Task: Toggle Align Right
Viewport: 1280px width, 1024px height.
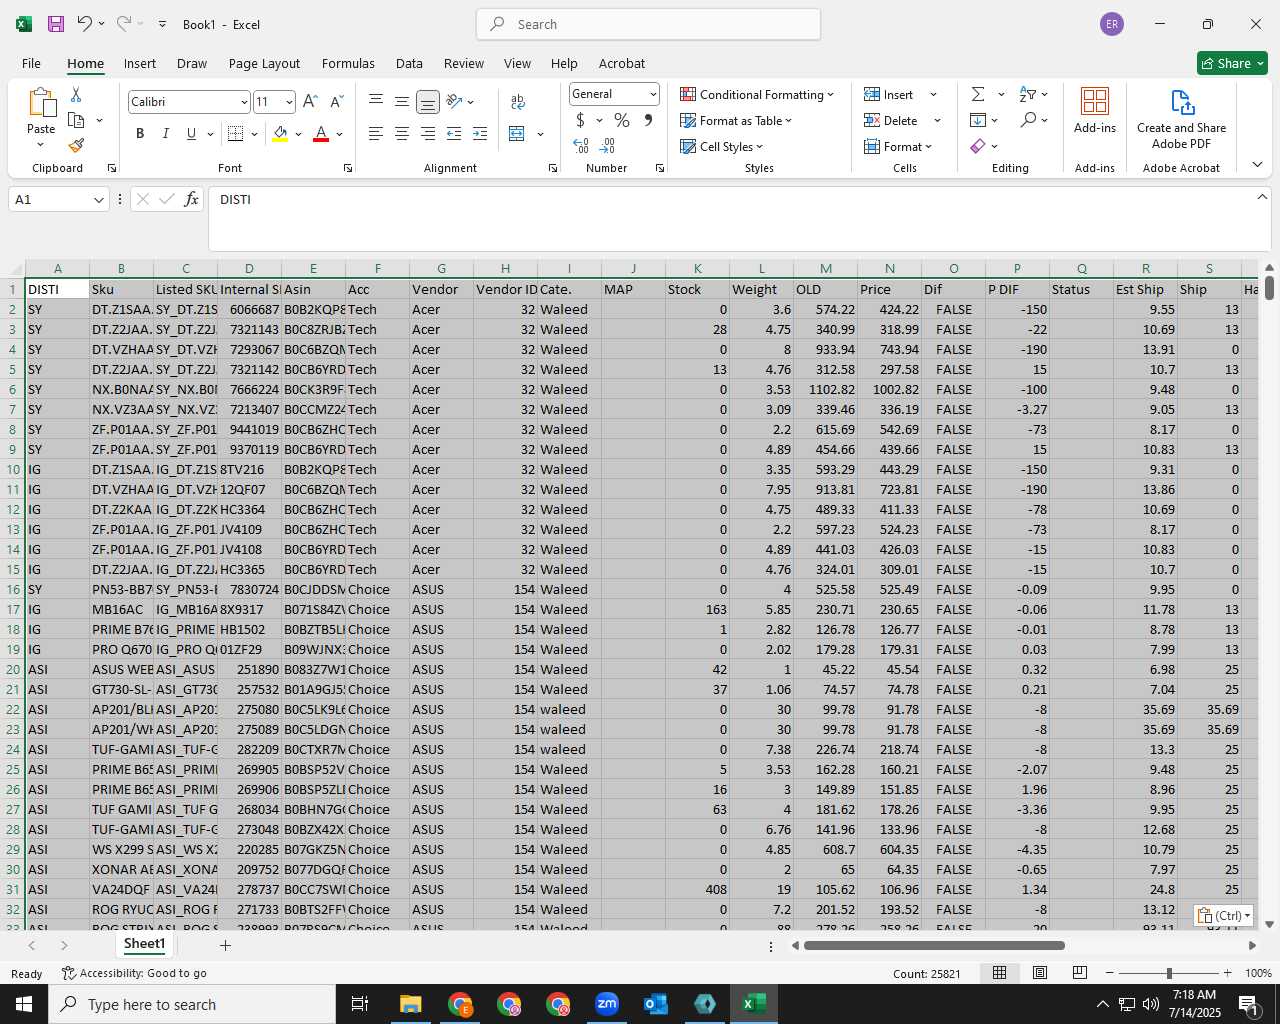Action: (x=428, y=133)
